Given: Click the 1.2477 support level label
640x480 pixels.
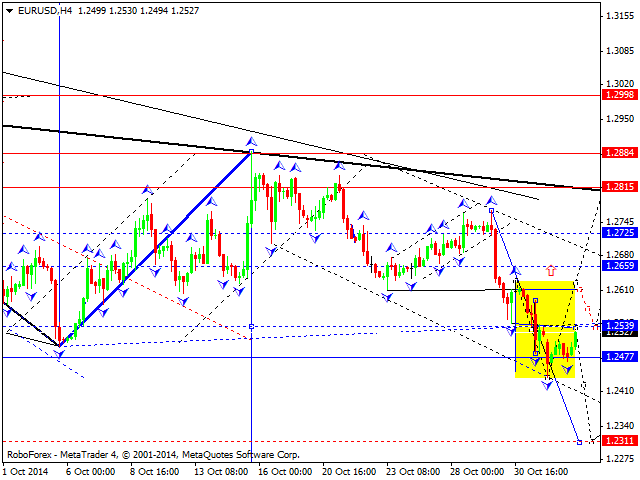Looking at the screenshot, I should pyautogui.click(x=619, y=357).
